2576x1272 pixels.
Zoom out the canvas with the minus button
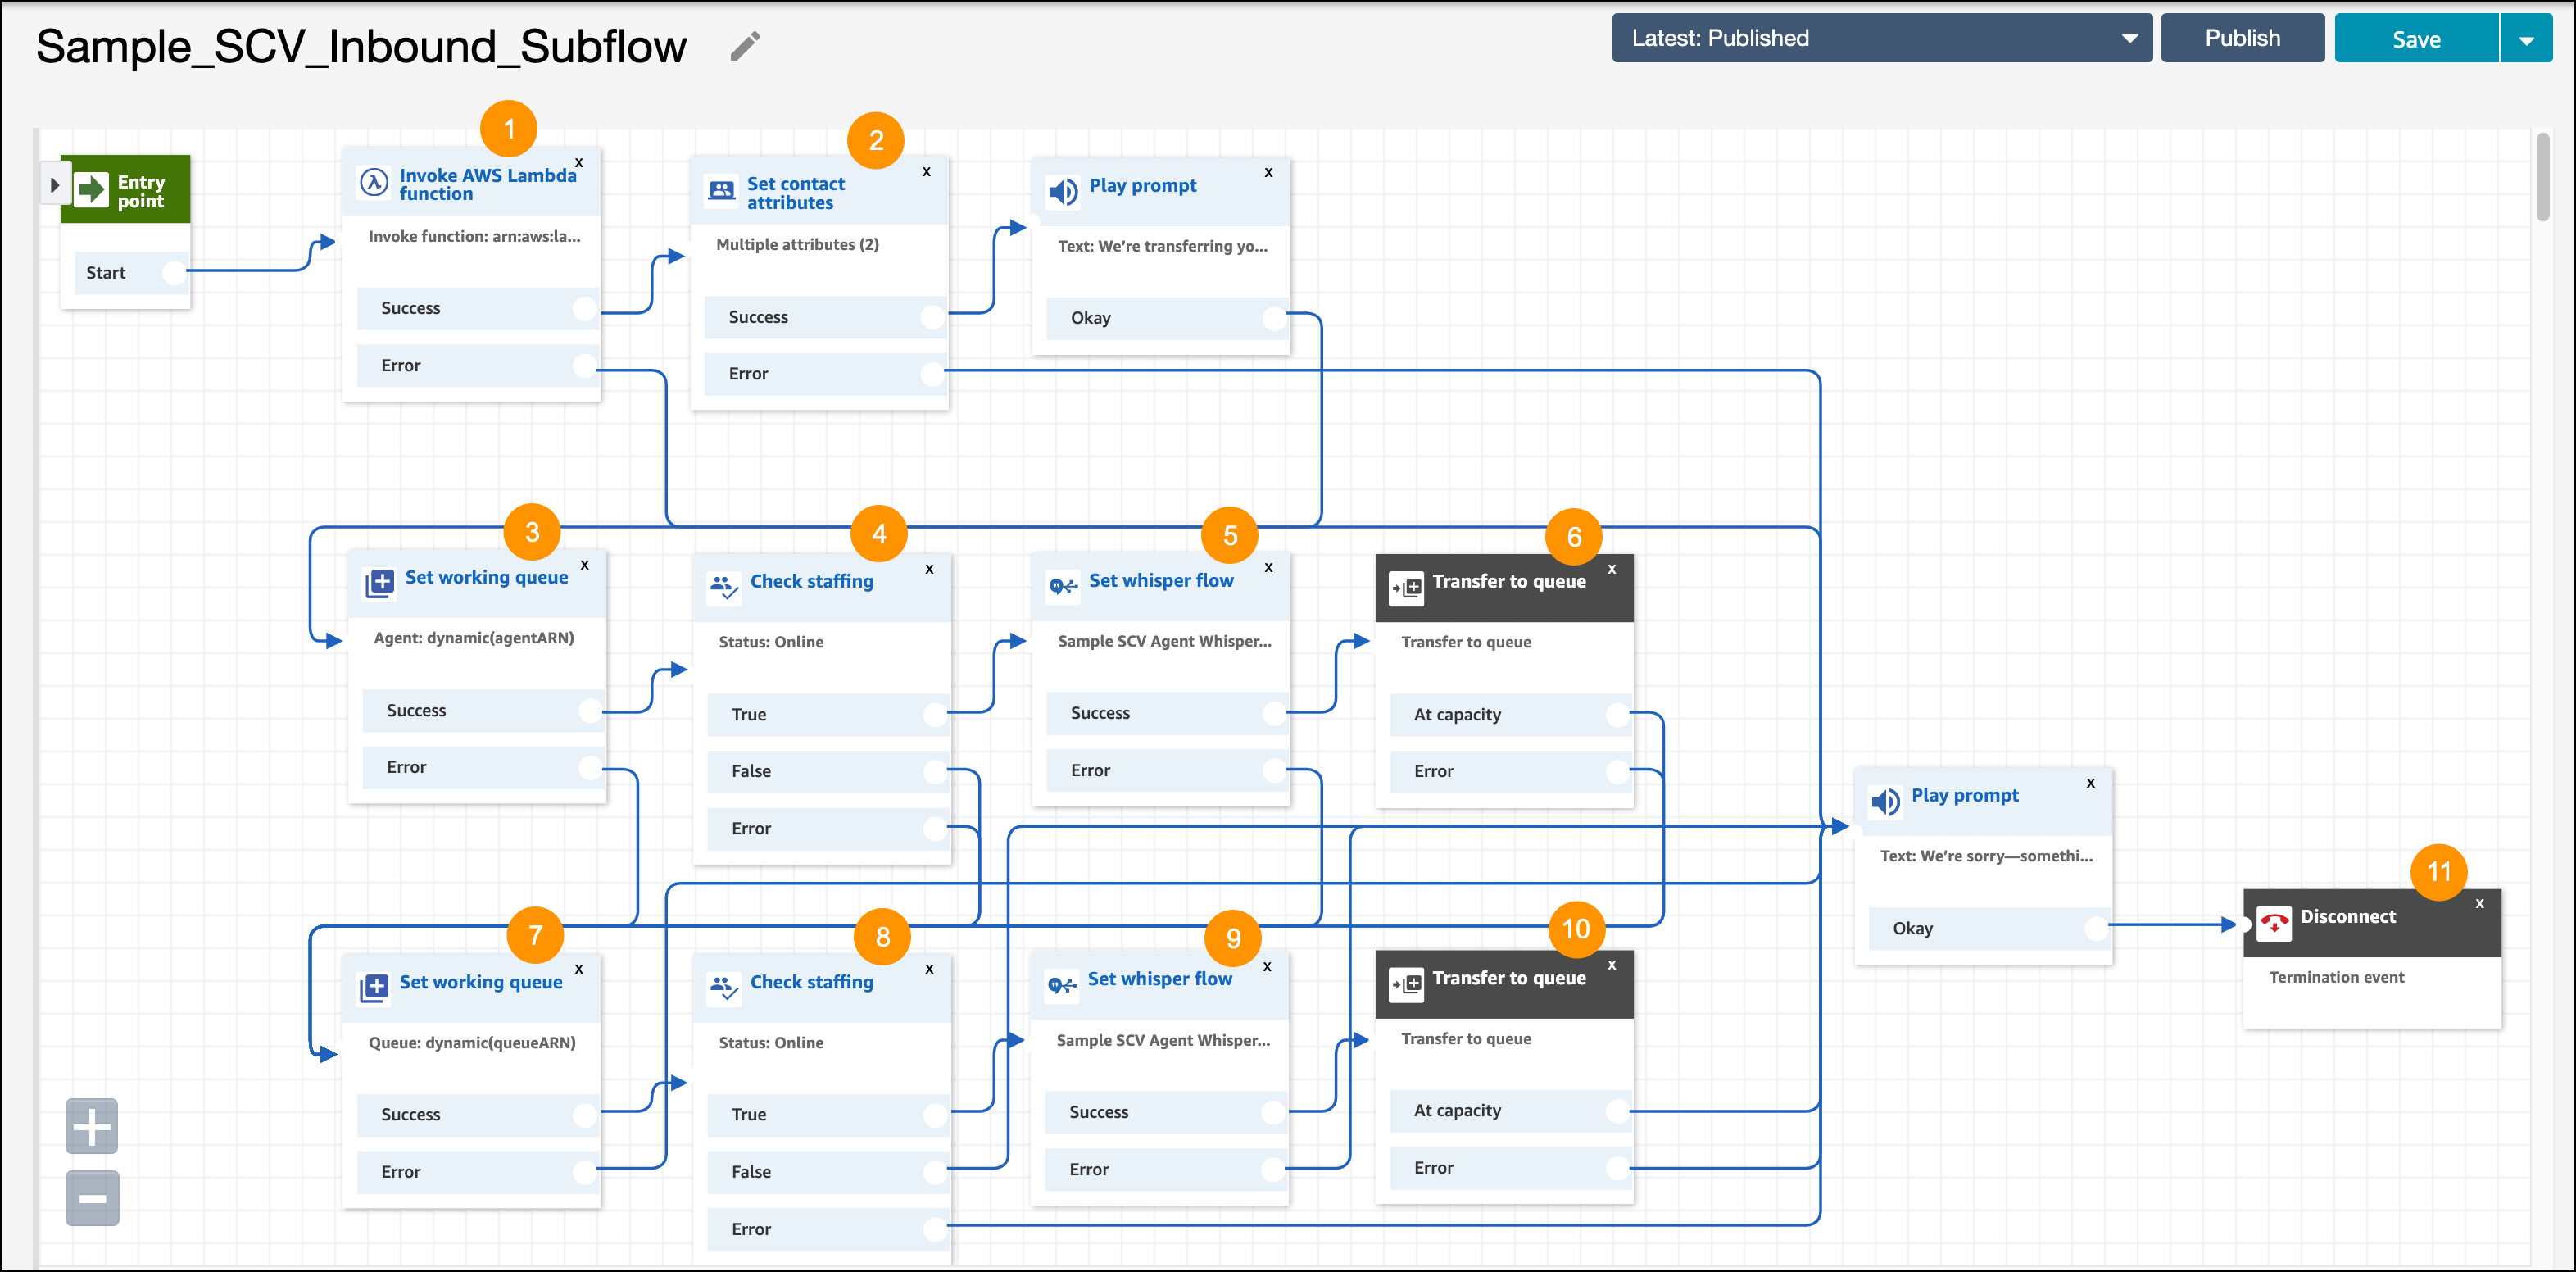coord(92,1198)
